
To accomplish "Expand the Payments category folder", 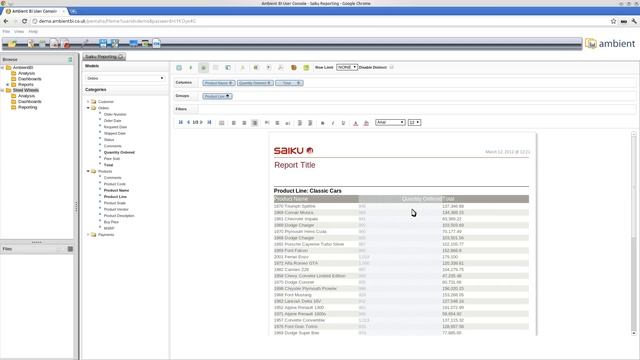I will tap(88, 235).
